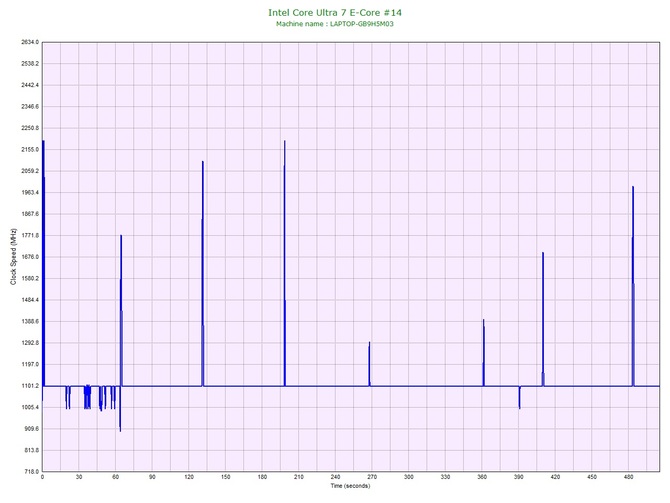Click the 30 seconds x-axis tick label
Viewport: 670px width, 503px height.
pyautogui.click(x=79, y=477)
